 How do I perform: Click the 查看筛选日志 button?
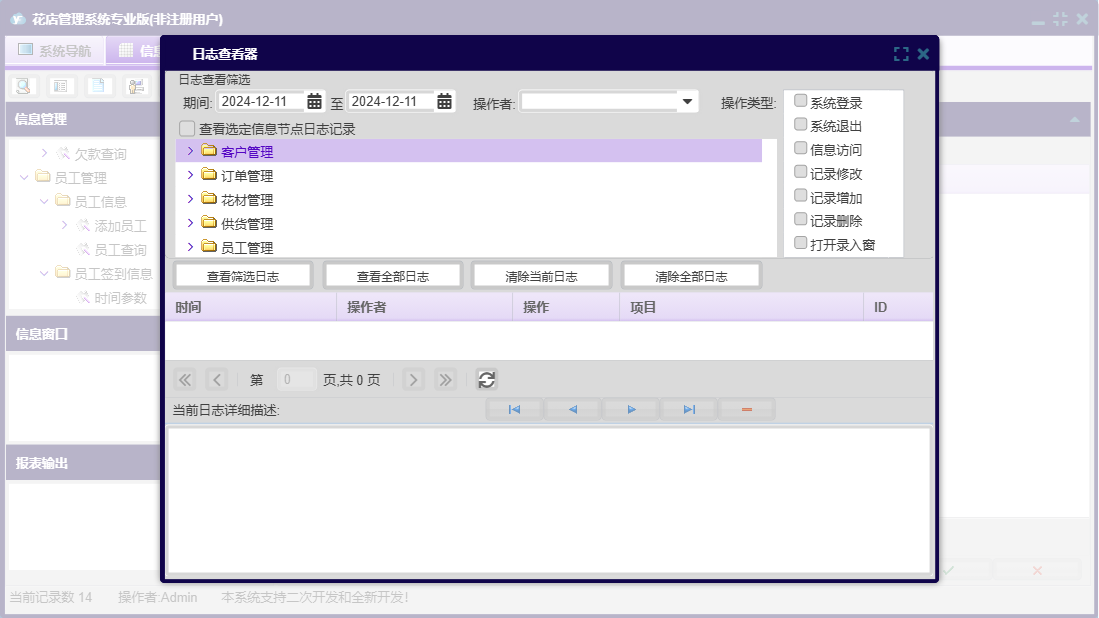click(243, 276)
